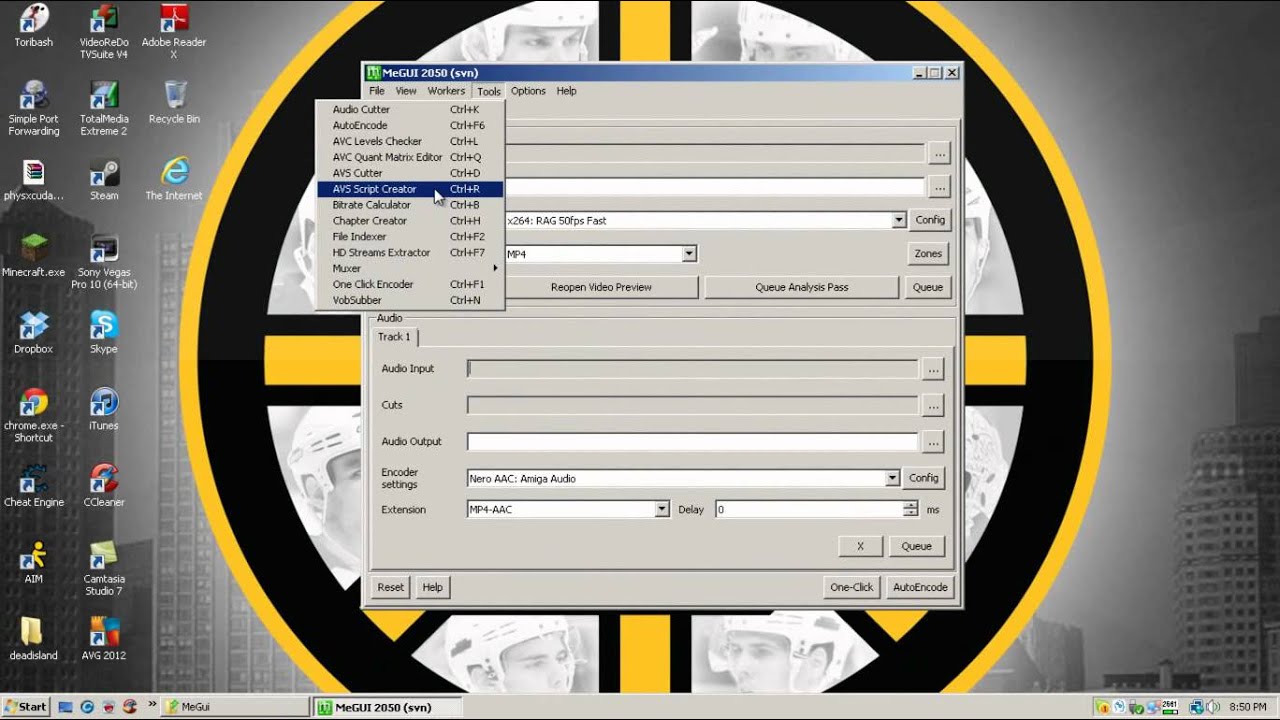Select Chapter Creator menu item
The image size is (1280, 720).
pyautogui.click(x=410, y=221)
